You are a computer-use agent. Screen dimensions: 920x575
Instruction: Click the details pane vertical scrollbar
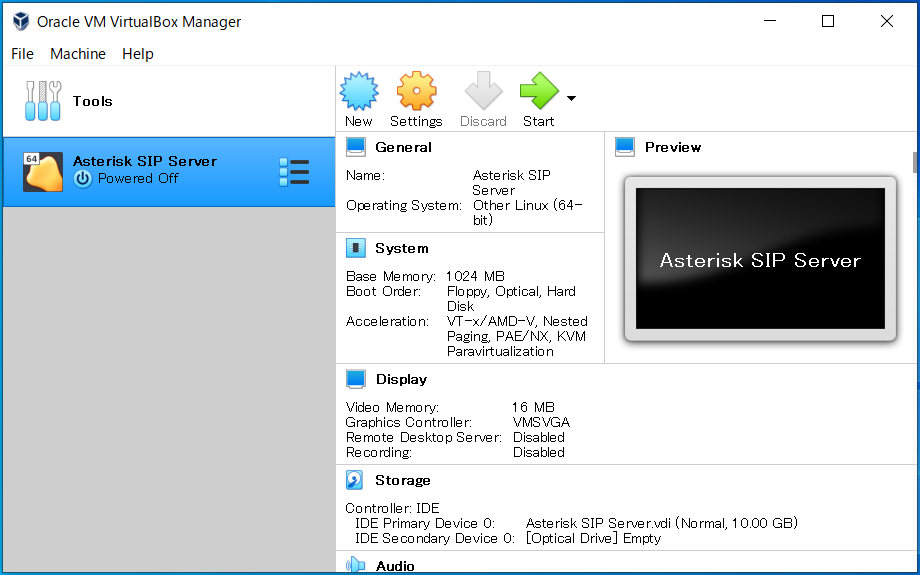[914, 162]
